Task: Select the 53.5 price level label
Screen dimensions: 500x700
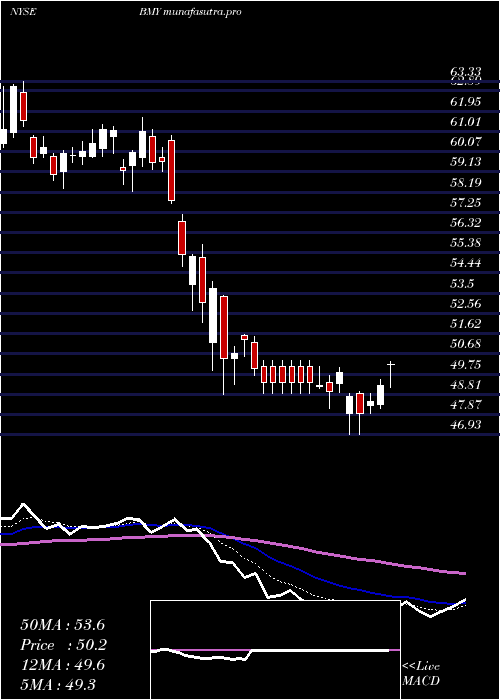Action: [462, 283]
